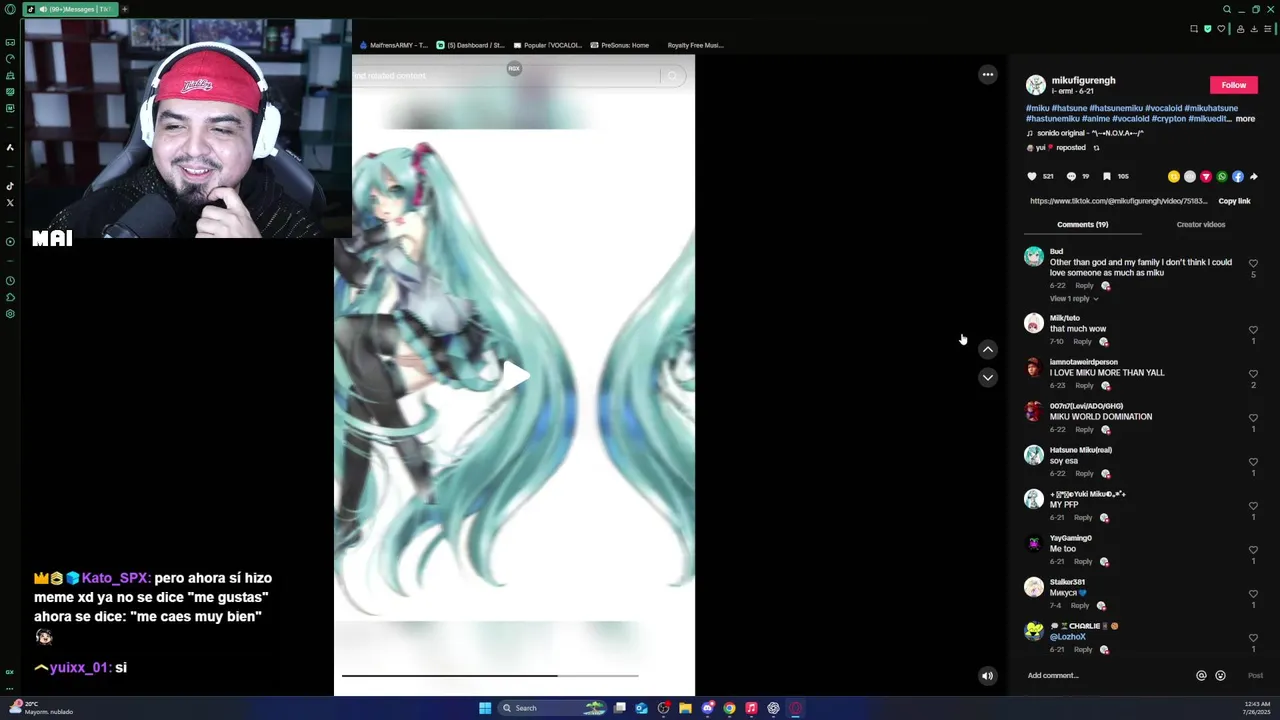Click the Windows taskbar Search box
1280x720 pixels.
[550, 708]
